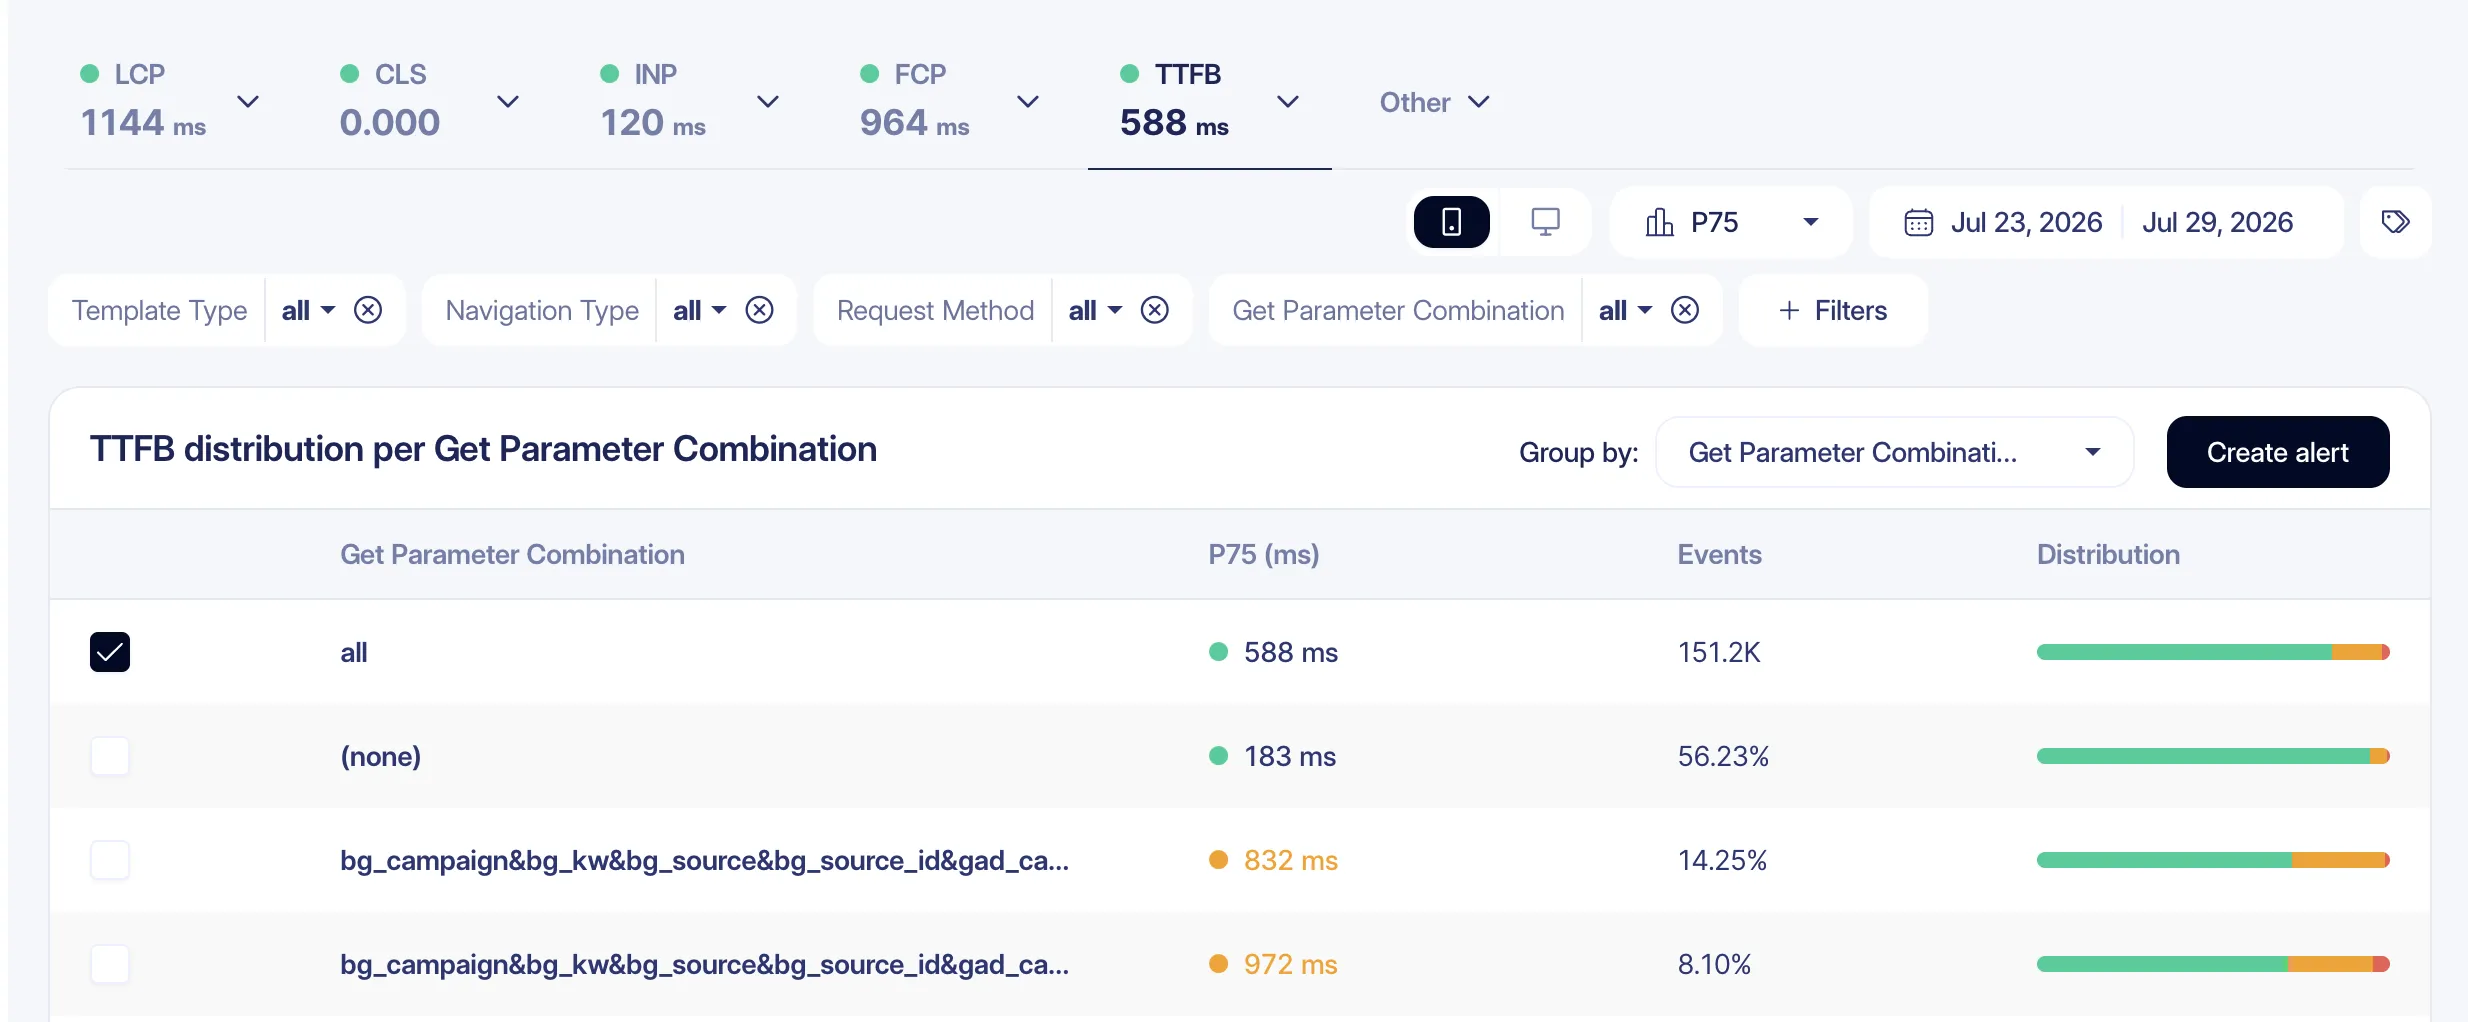Clear the Template Type filter
Screen dimensions: 2468x1022
368,310
